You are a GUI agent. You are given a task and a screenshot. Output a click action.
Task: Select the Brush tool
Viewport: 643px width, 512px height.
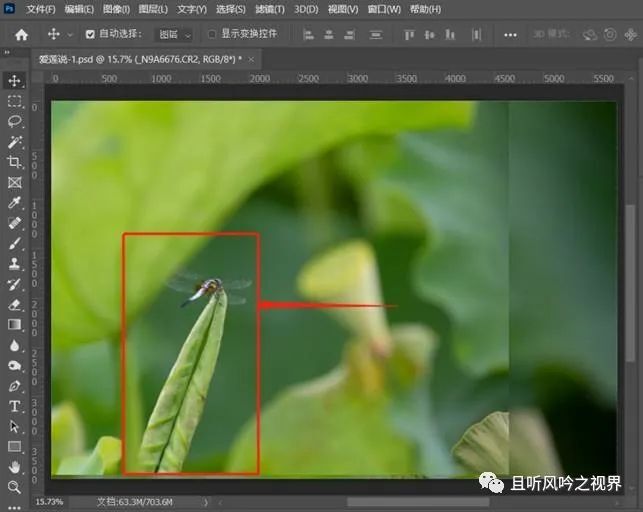pyautogui.click(x=14, y=243)
